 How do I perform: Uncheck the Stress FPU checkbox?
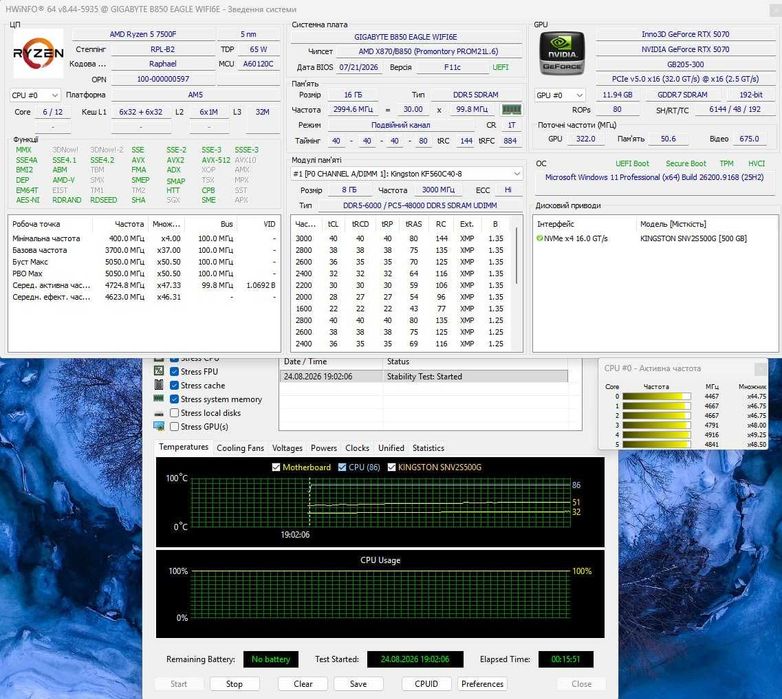[175, 371]
